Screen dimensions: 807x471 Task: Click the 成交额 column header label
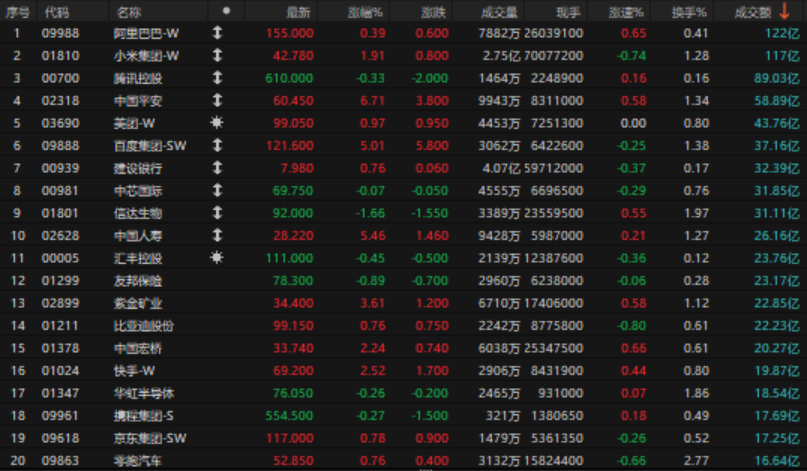point(753,12)
